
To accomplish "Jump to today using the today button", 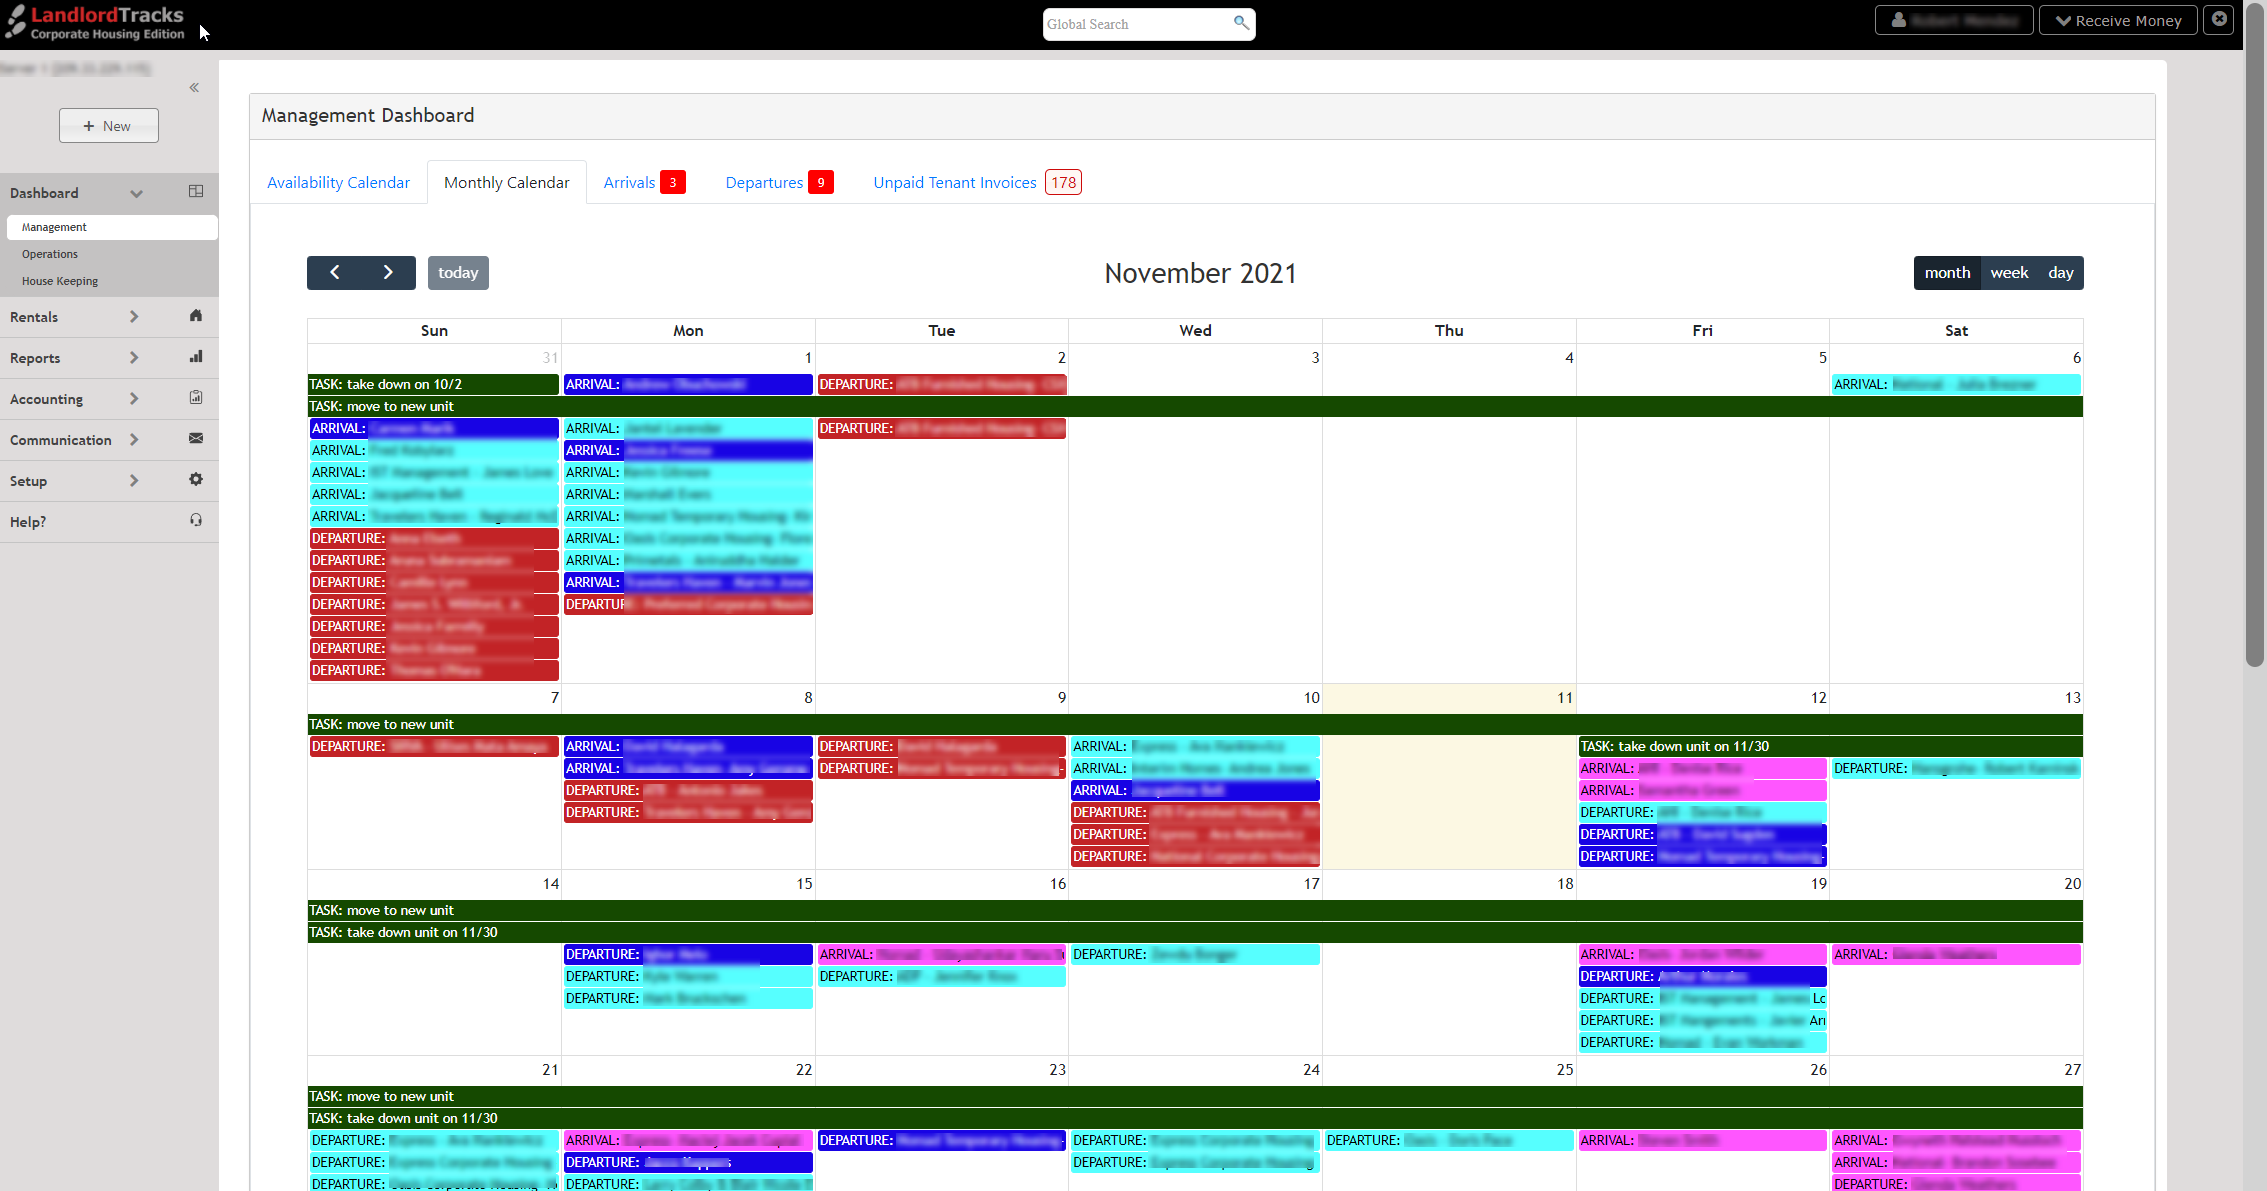I will point(458,272).
